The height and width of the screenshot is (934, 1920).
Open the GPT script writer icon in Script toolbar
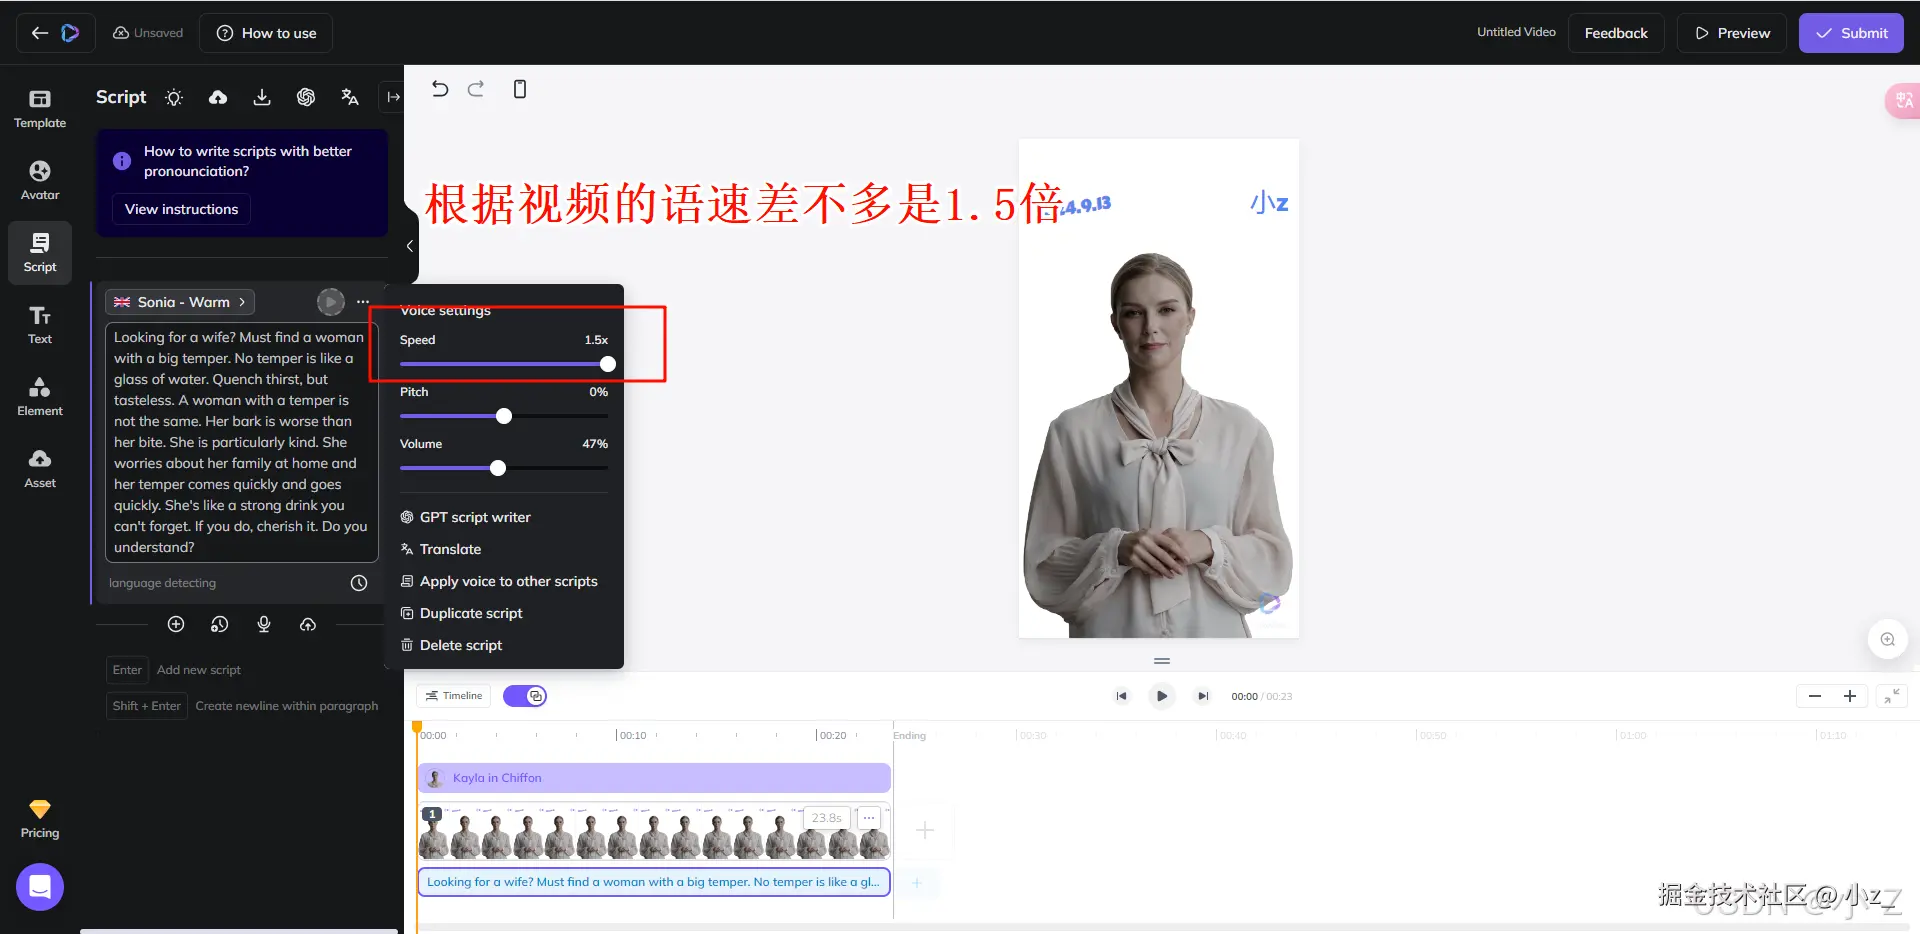[306, 97]
